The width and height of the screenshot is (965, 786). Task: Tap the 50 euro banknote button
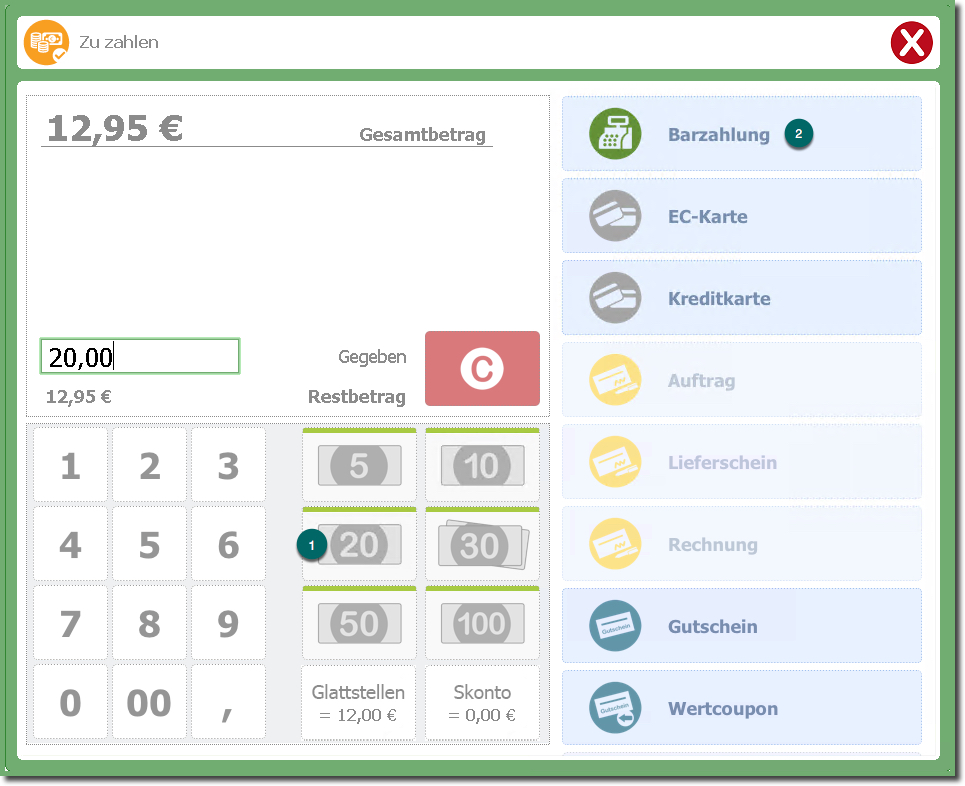click(x=359, y=624)
